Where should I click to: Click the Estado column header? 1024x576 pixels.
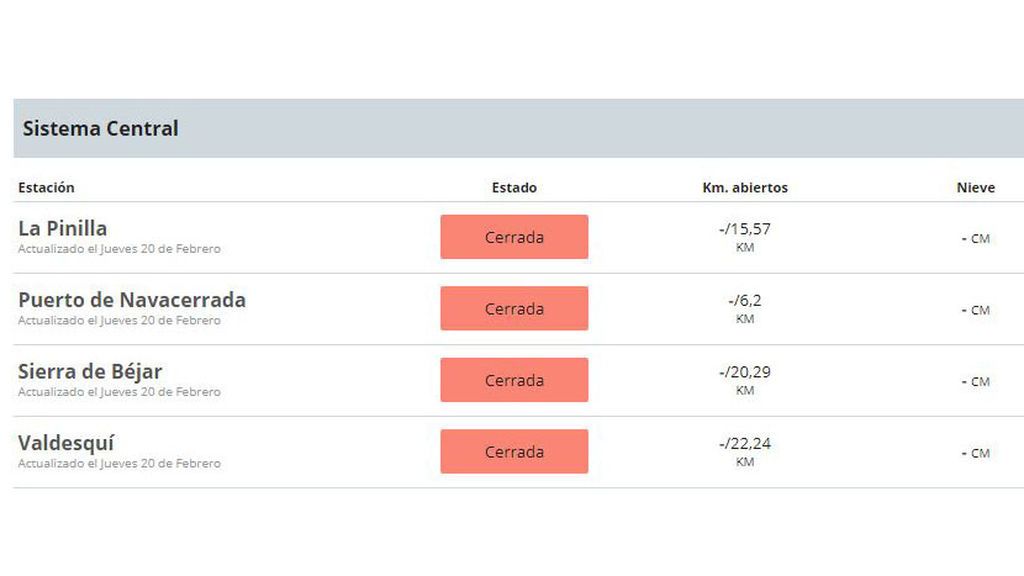point(514,187)
